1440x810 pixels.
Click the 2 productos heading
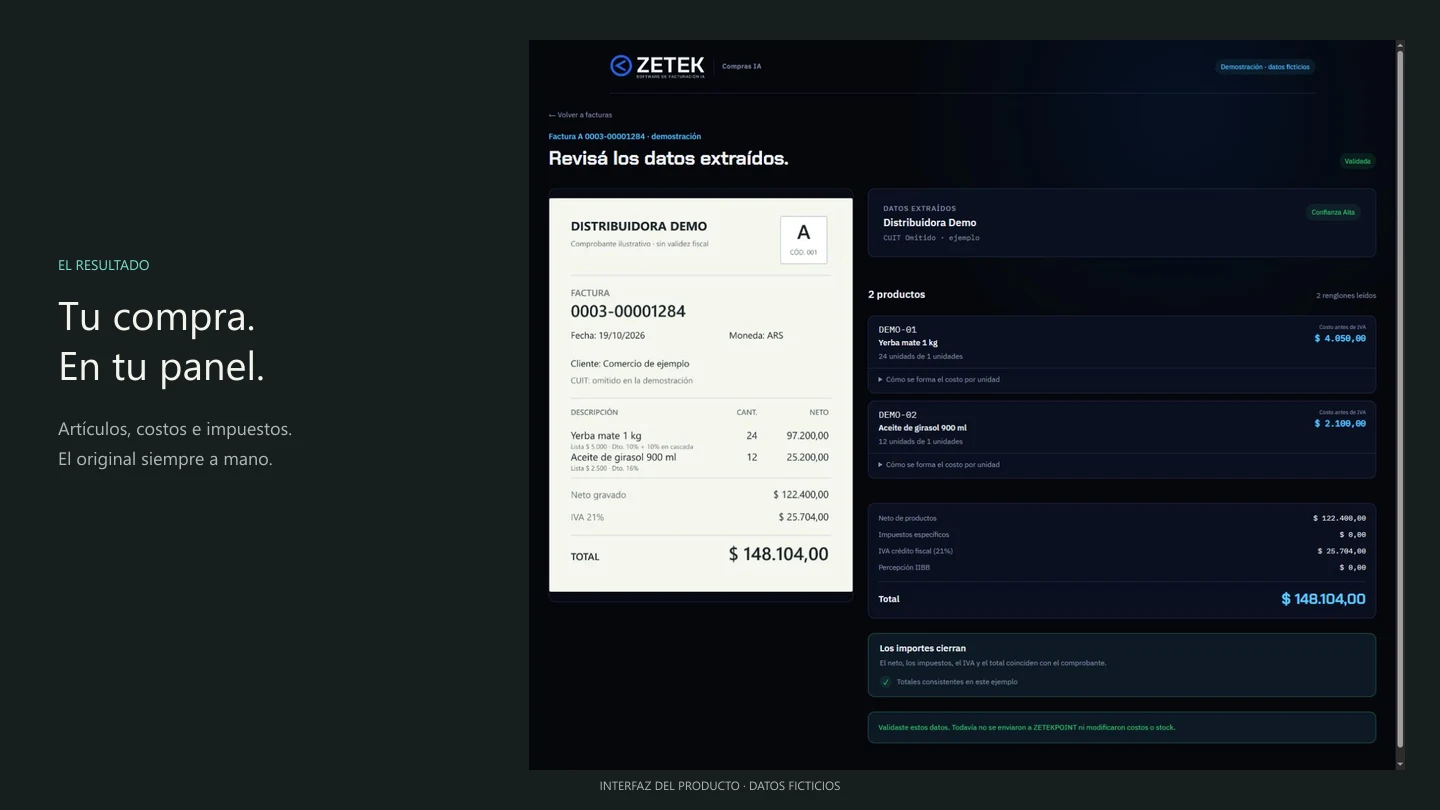(x=896, y=295)
